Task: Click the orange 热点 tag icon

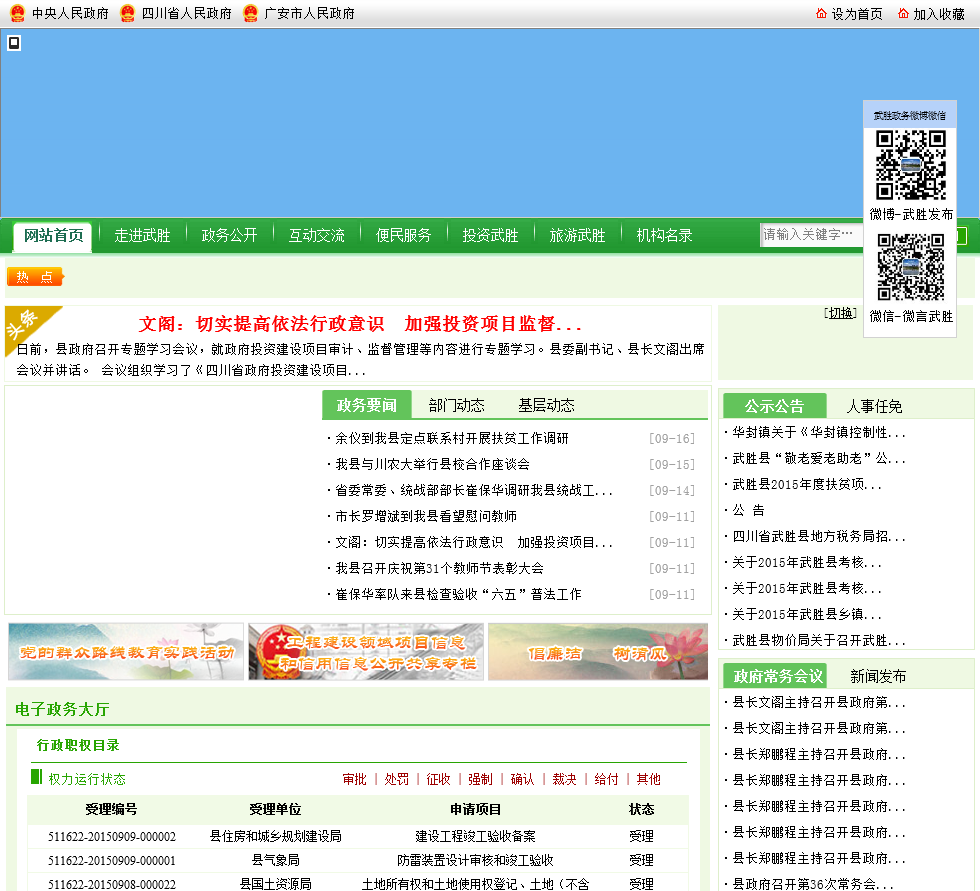Action: tap(35, 277)
